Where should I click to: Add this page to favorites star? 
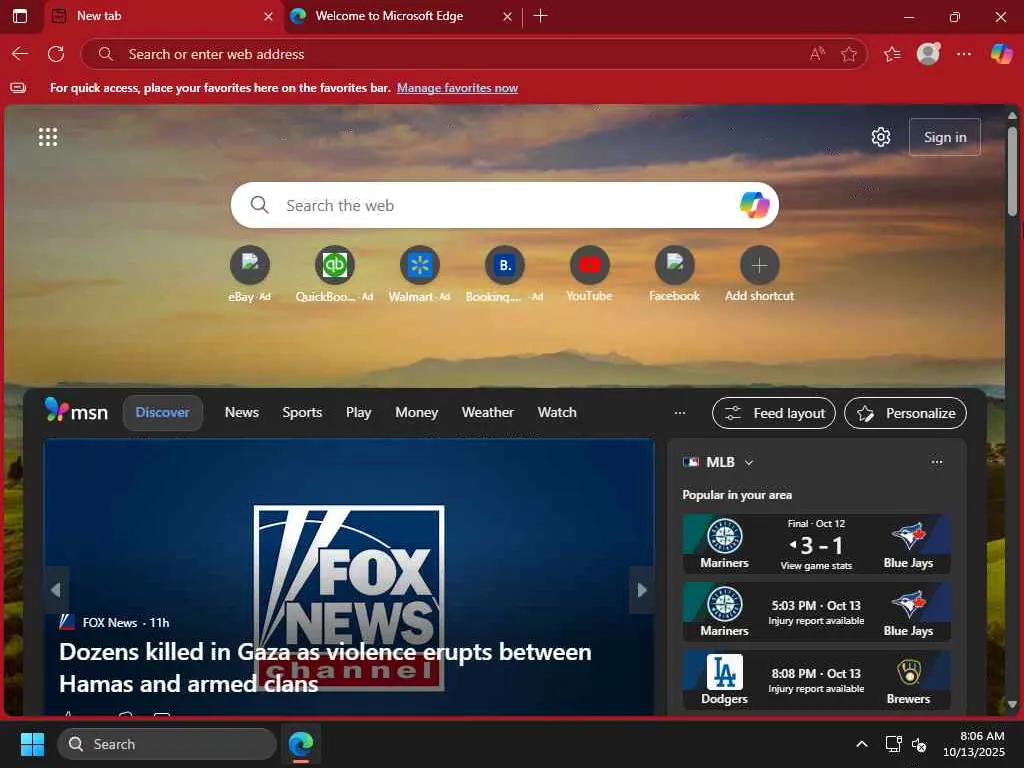point(848,54)
